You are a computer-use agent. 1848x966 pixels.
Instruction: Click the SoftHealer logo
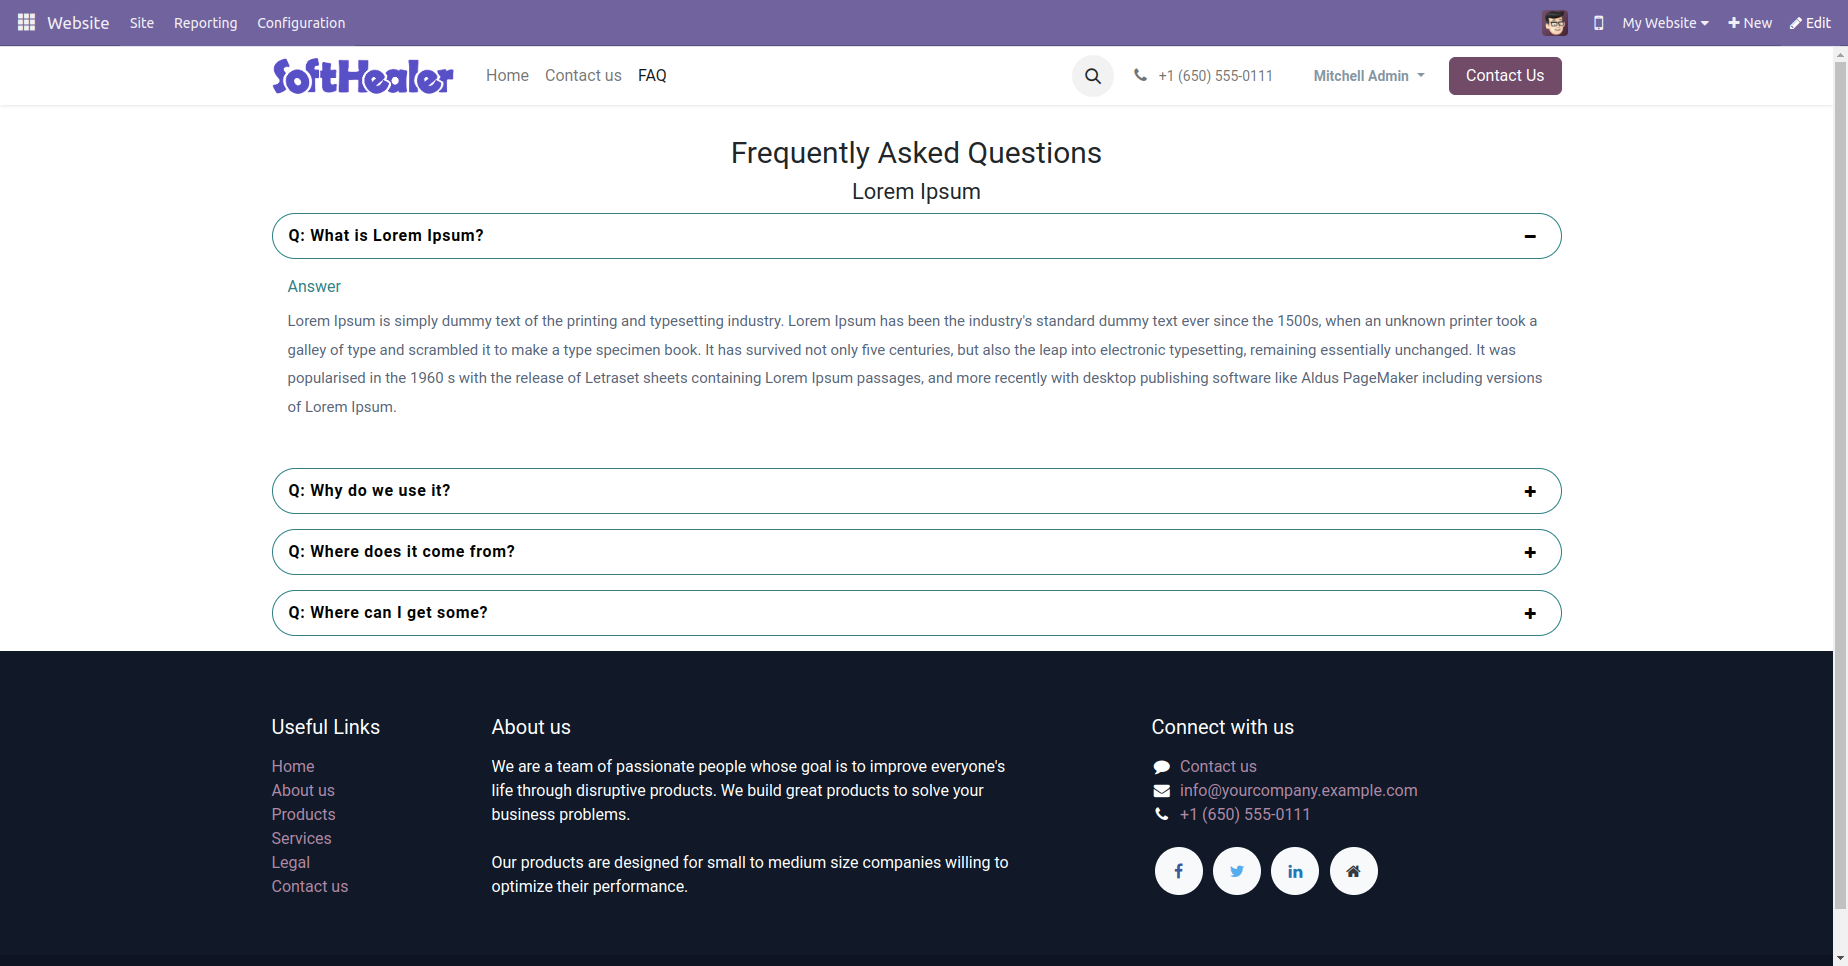[363, 76]
